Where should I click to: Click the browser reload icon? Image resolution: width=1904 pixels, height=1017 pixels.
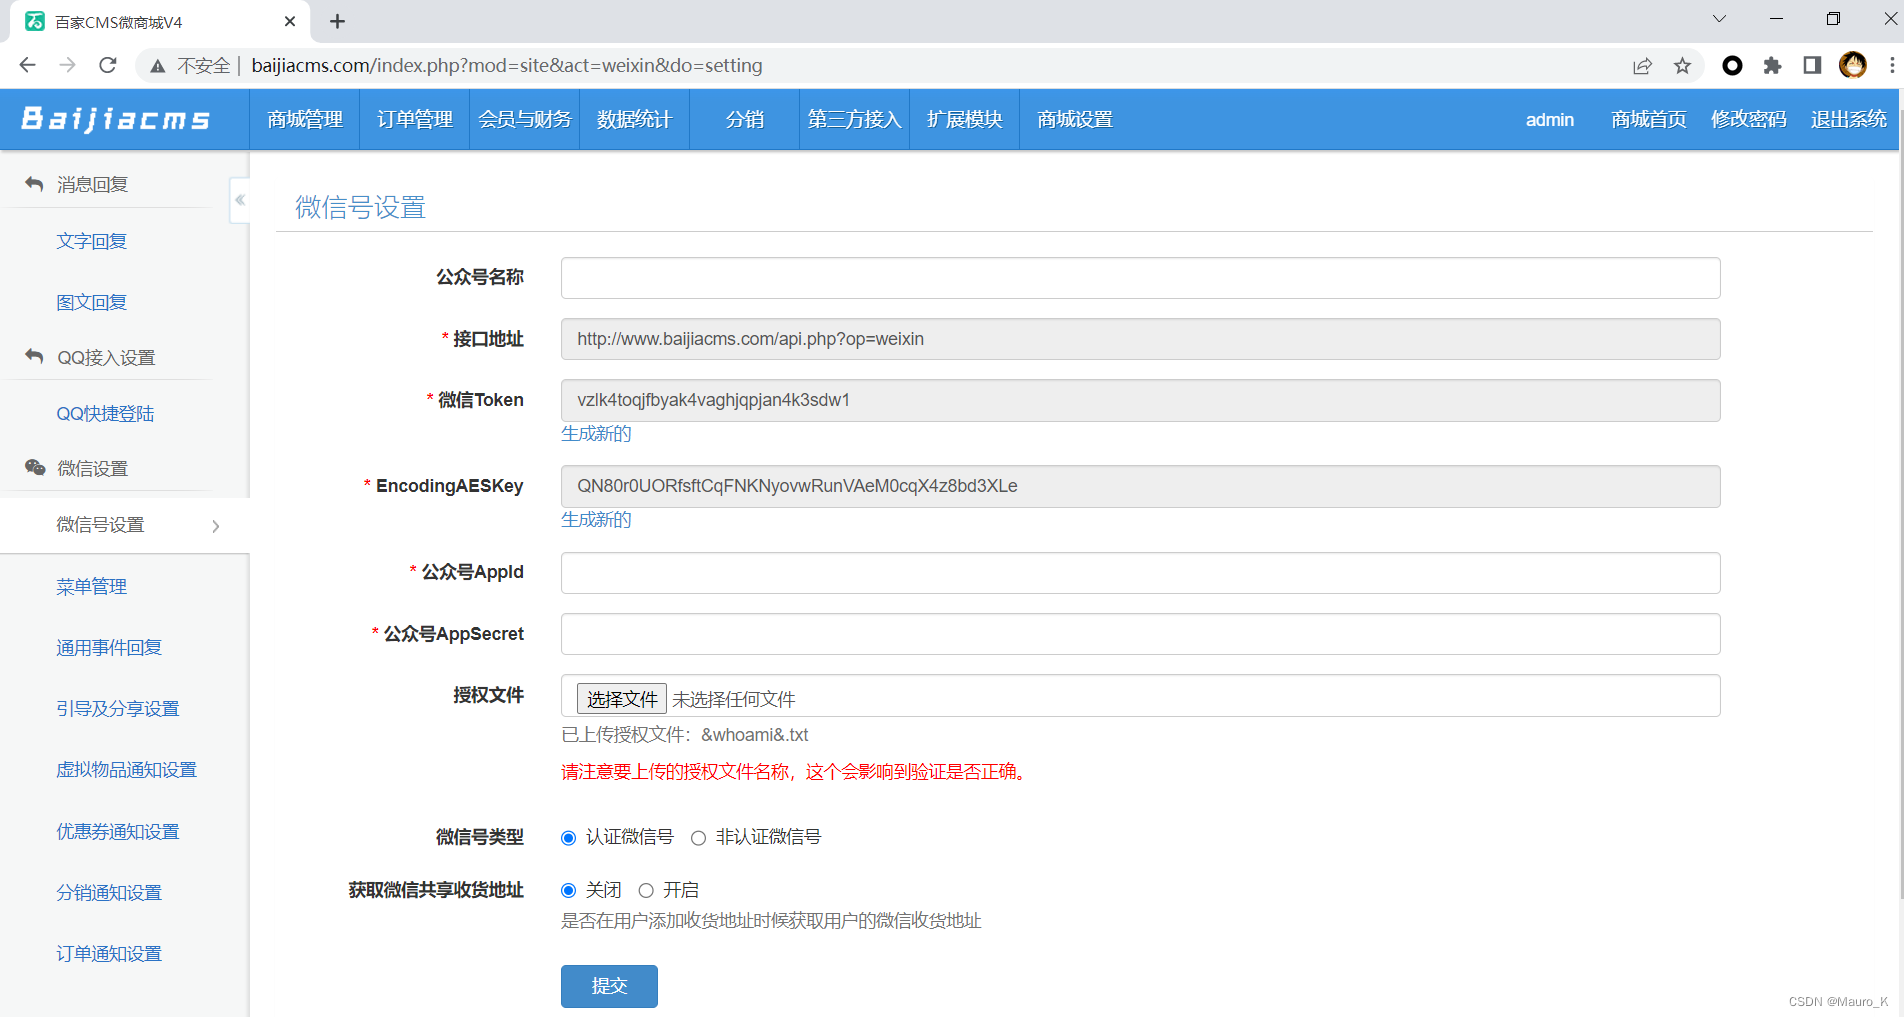point(108,66)
